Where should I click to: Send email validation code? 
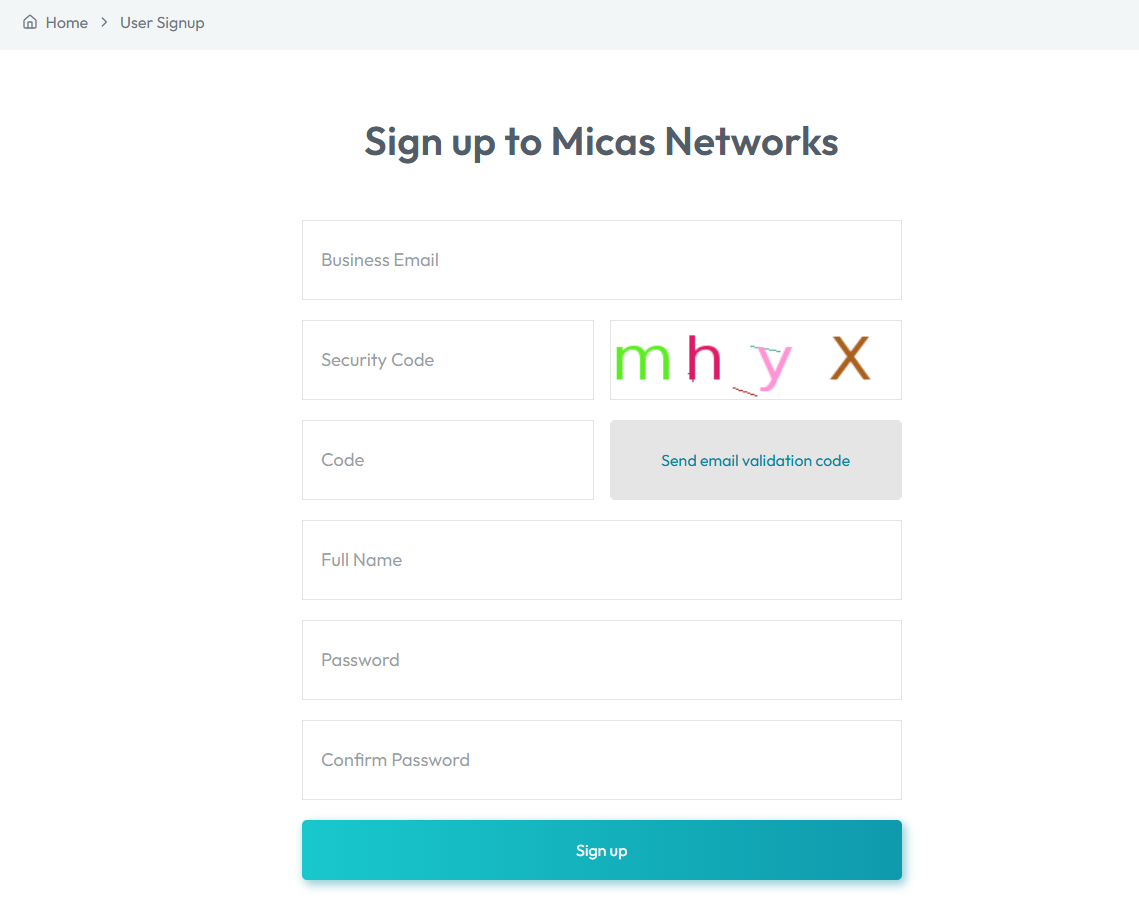(755, 460)
